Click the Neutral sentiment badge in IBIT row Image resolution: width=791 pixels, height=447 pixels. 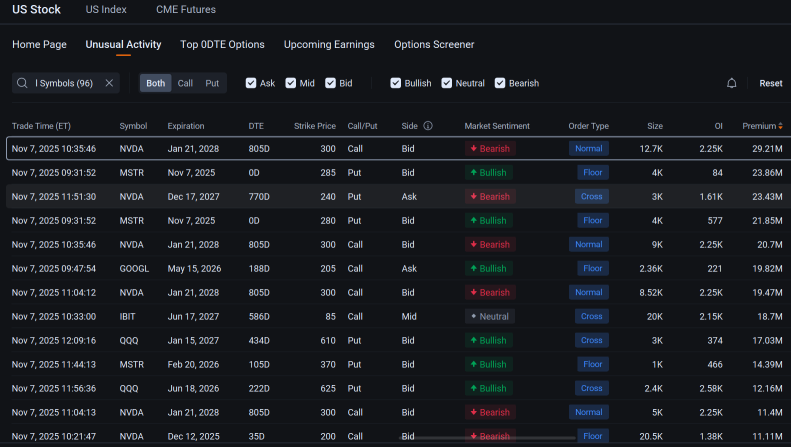click(x=489, y=316)
